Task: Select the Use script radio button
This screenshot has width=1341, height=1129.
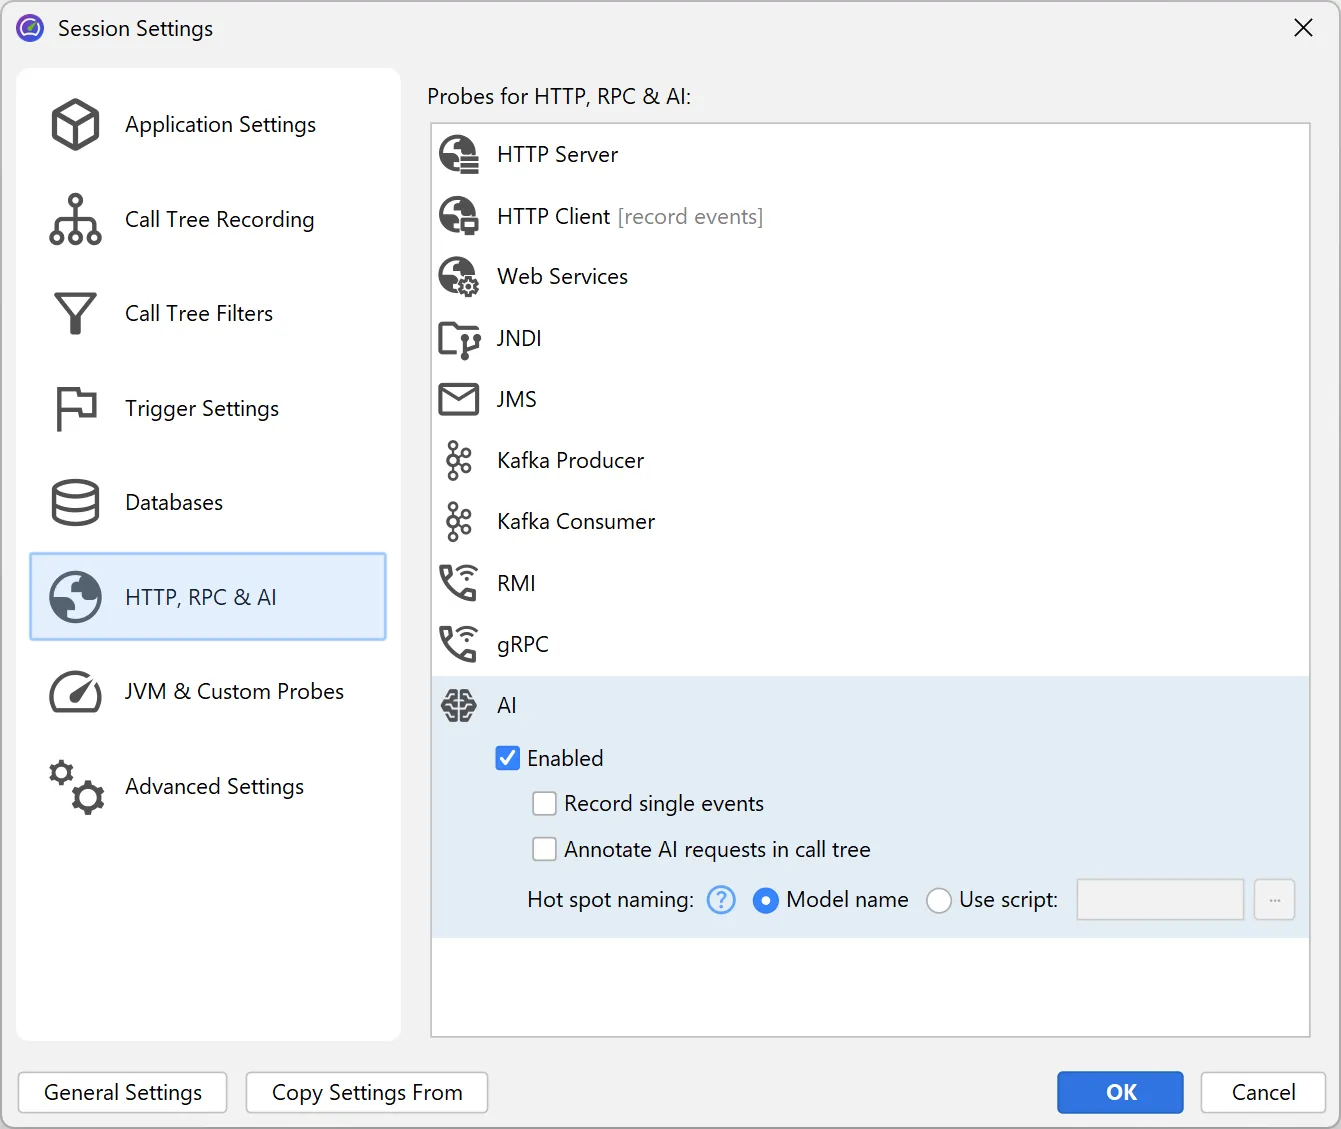Action: 939,900
